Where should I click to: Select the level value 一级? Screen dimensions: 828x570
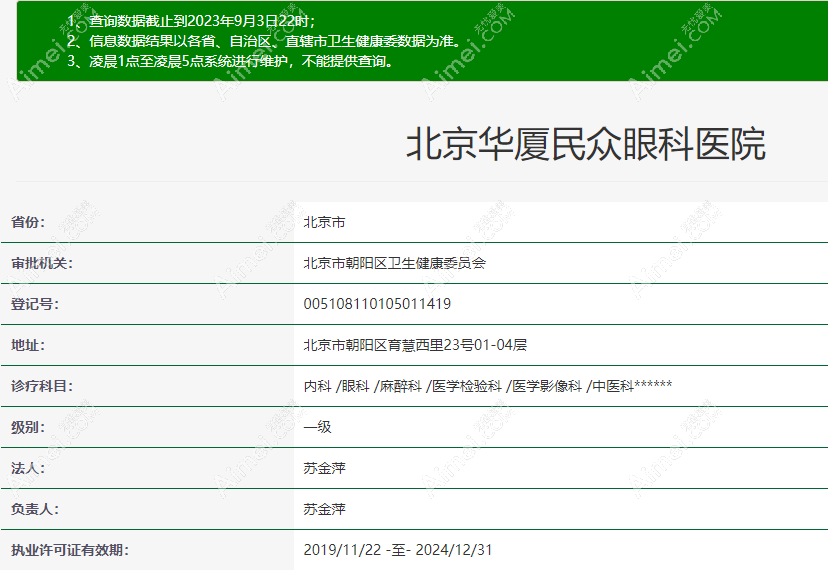(x=317, y=427)
